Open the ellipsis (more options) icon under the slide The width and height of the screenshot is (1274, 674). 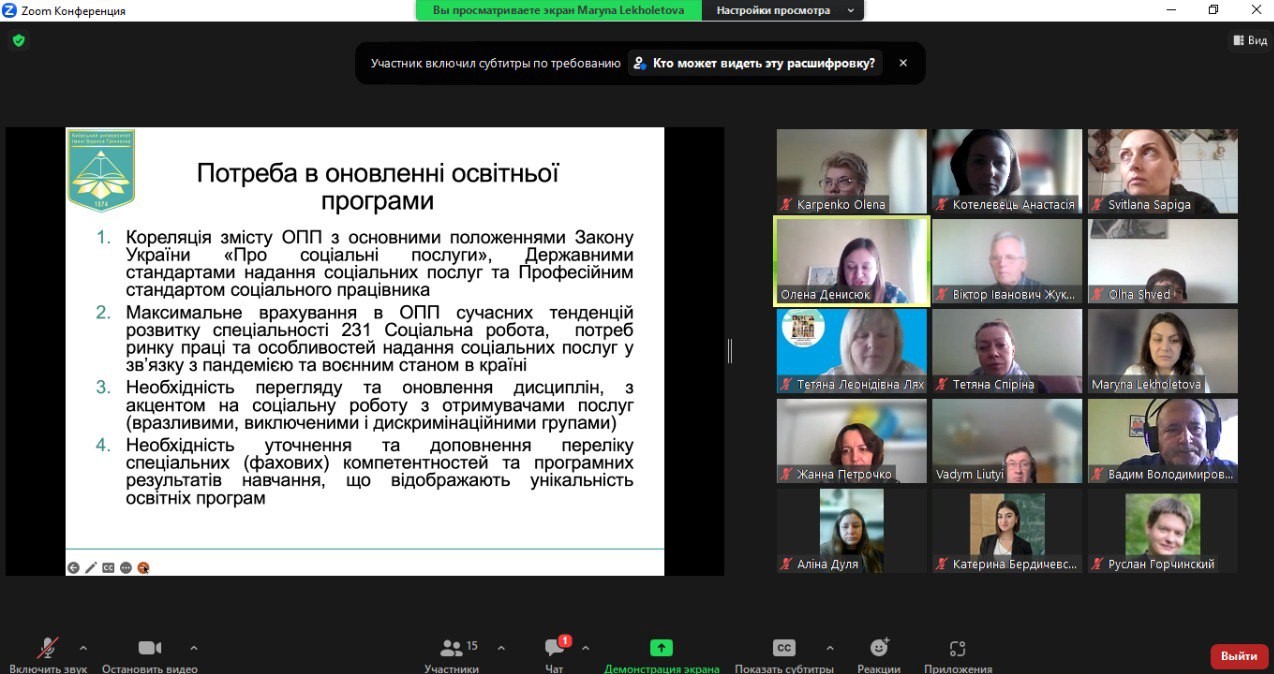click(x=128, y=567)
